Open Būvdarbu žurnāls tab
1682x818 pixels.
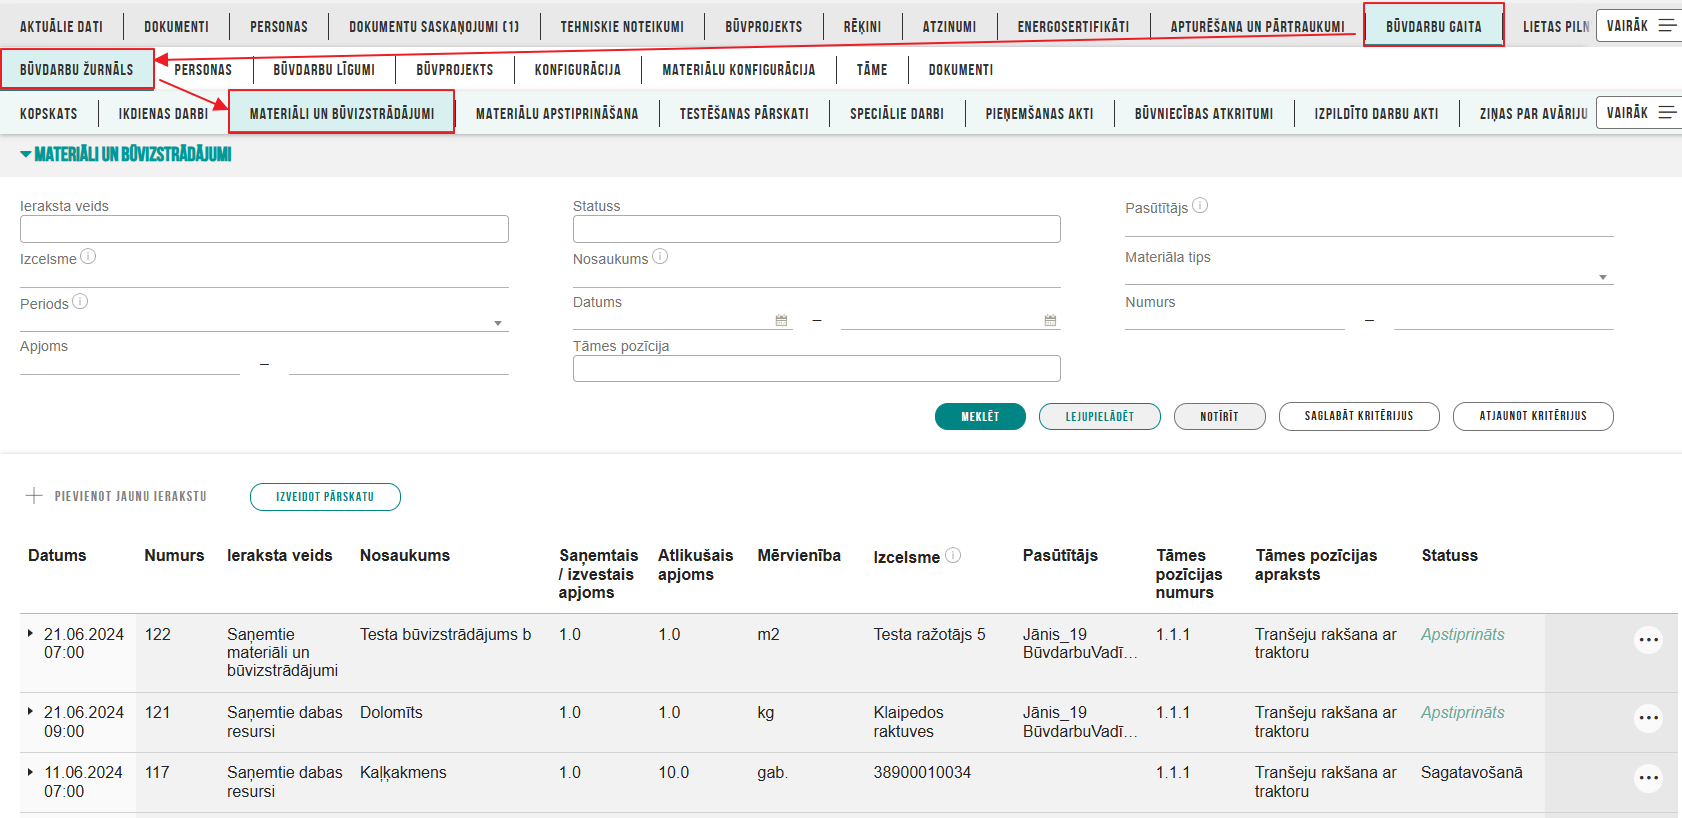(x=77, y=70)
